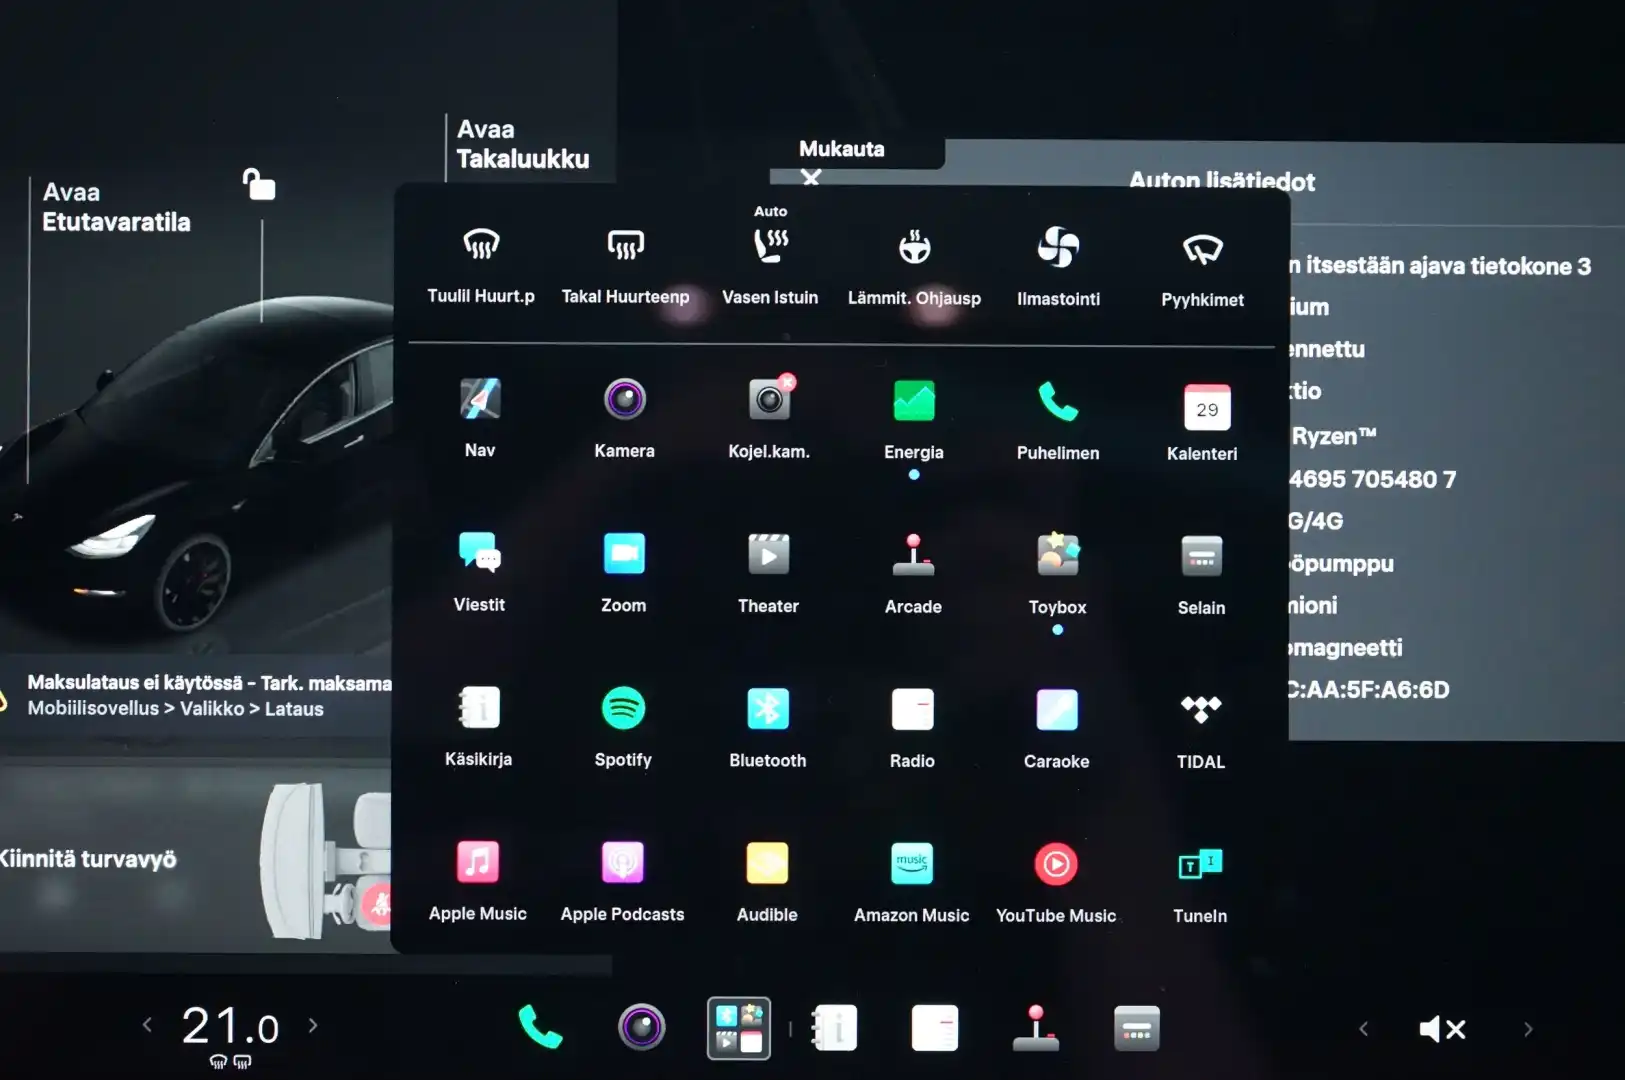Image resolution: width=1625 pixels, height=1080 pixels.
Task: Open Ilmastointi climate control
Action: (x=1058, y=267)
